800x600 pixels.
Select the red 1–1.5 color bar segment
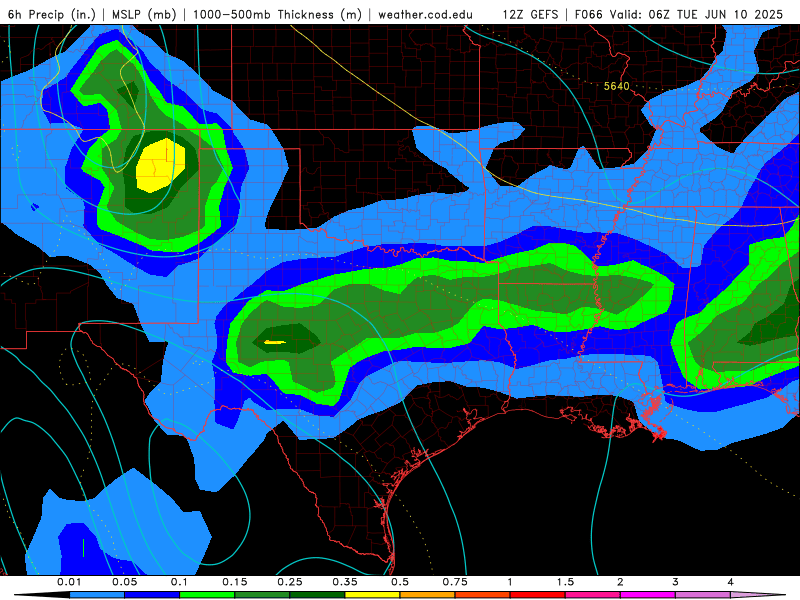[538, 595]
